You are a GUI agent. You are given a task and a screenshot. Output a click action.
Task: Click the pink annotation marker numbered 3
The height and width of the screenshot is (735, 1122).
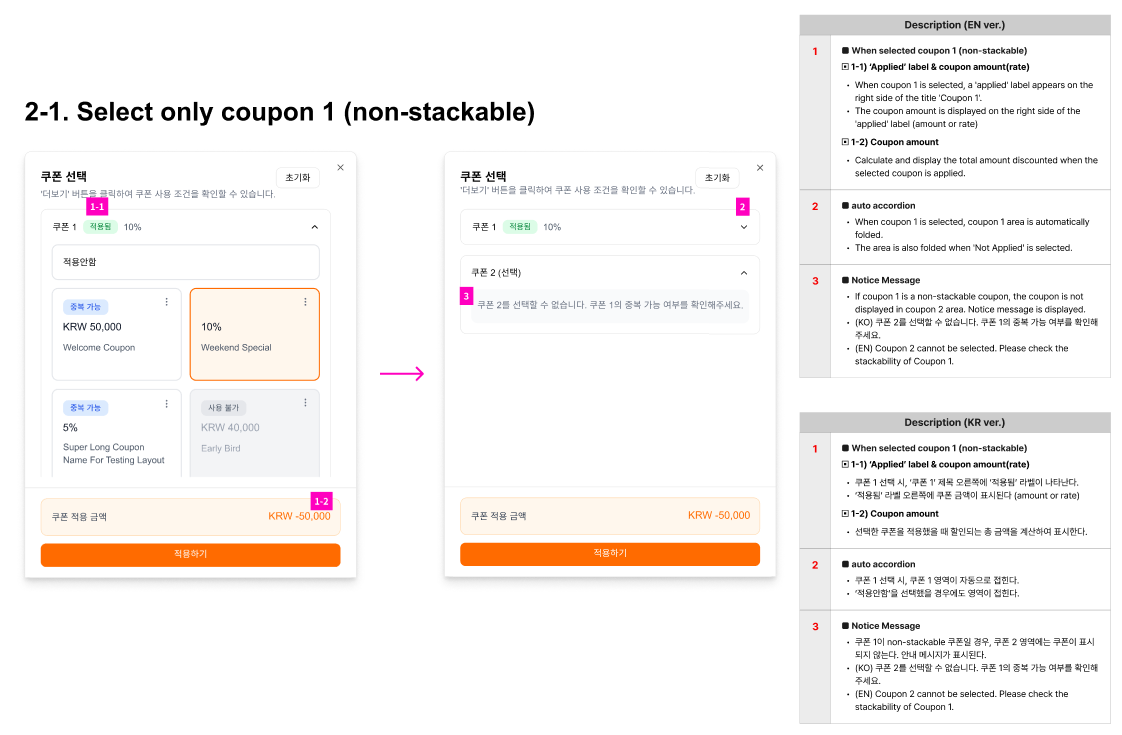click(x=466, y=296)
